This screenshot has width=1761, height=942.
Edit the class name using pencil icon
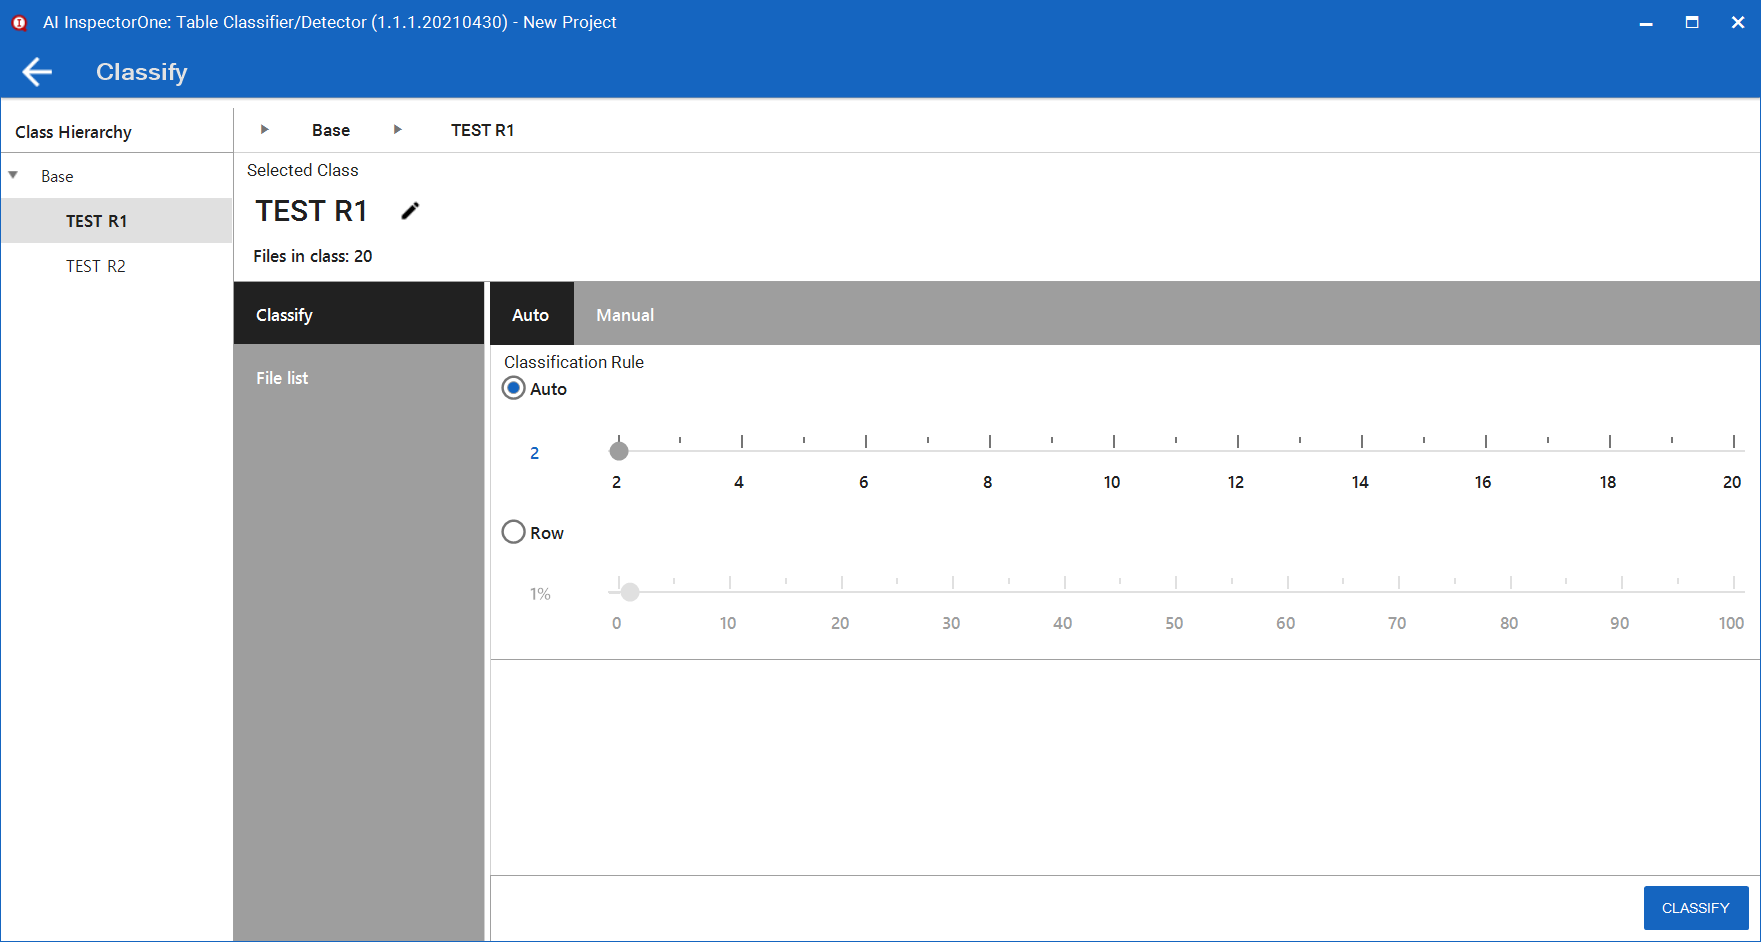pyautogui.click(x=409, y=210)
